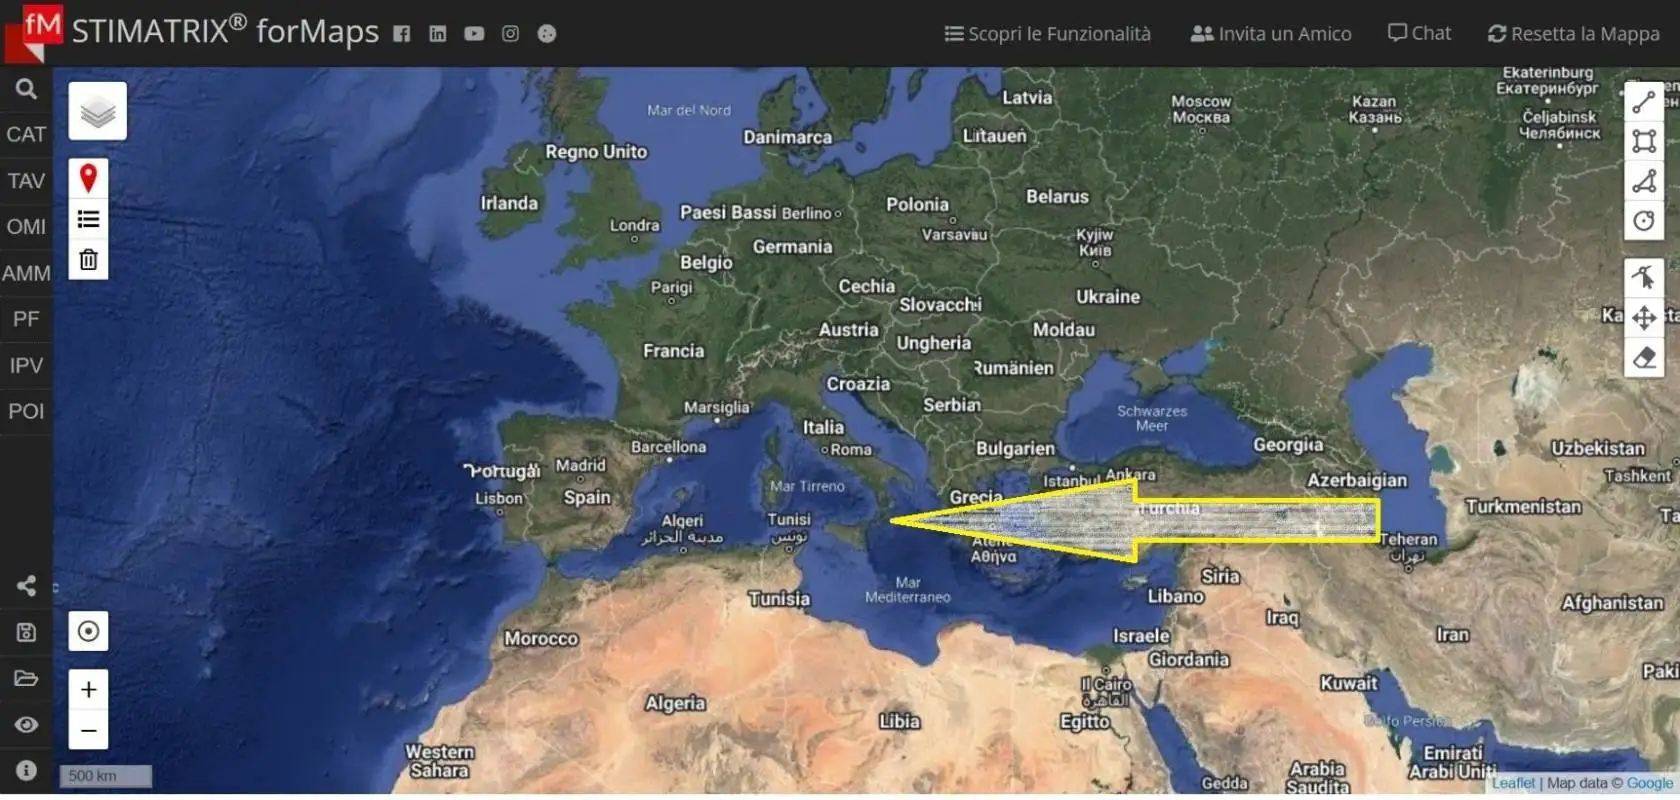Choose the draw polygon tool

coord(1644,181)
